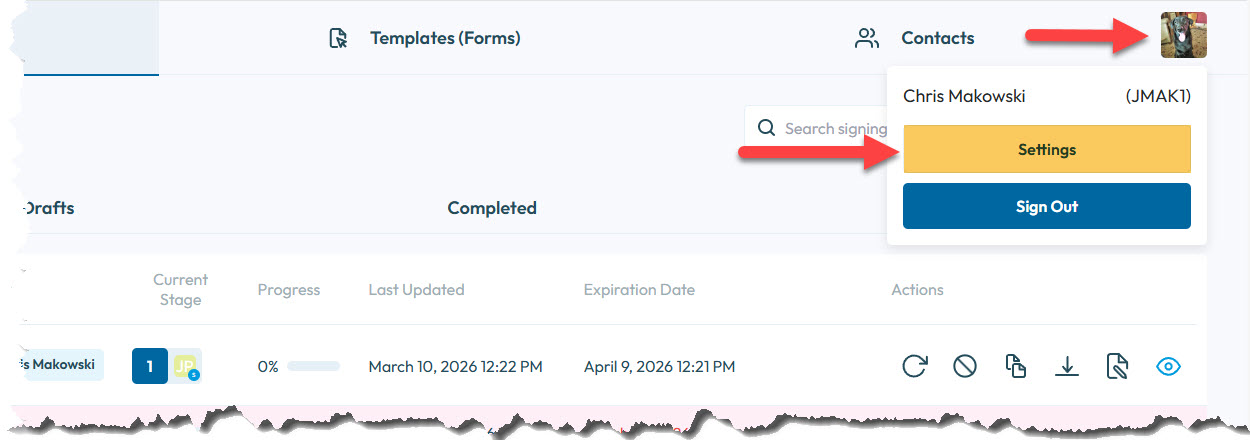Click the search magnifier icon
This screenshot has height=440, width=1250.
767,128
